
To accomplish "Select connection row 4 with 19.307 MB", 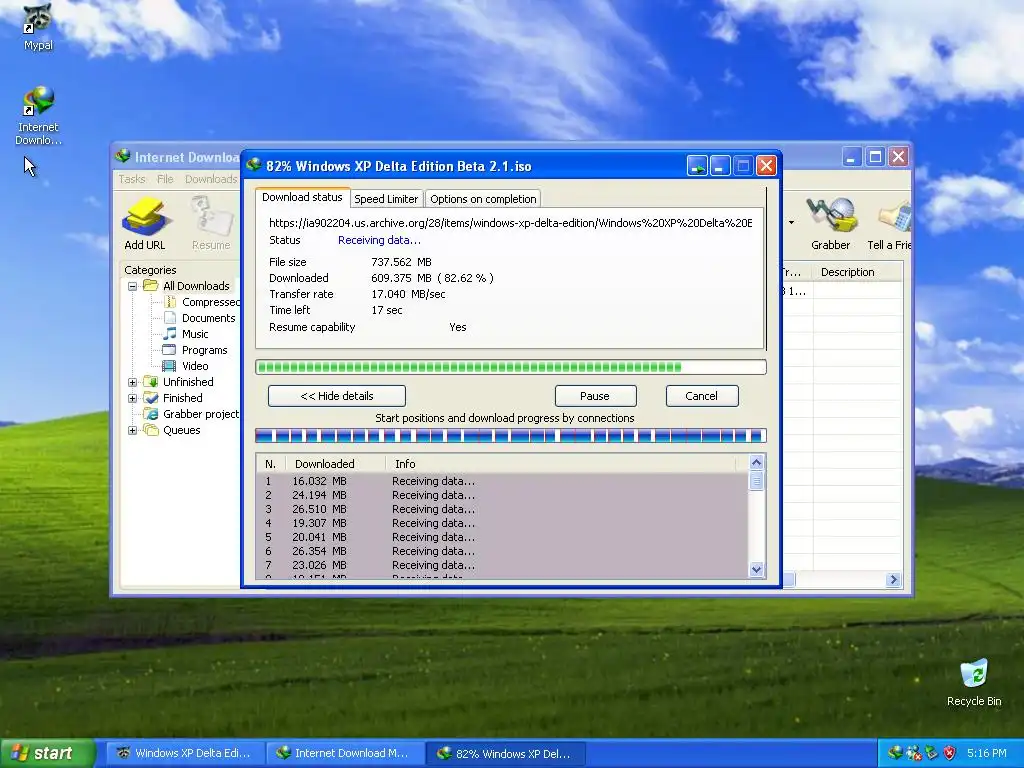I will click(x=502, y=523).
